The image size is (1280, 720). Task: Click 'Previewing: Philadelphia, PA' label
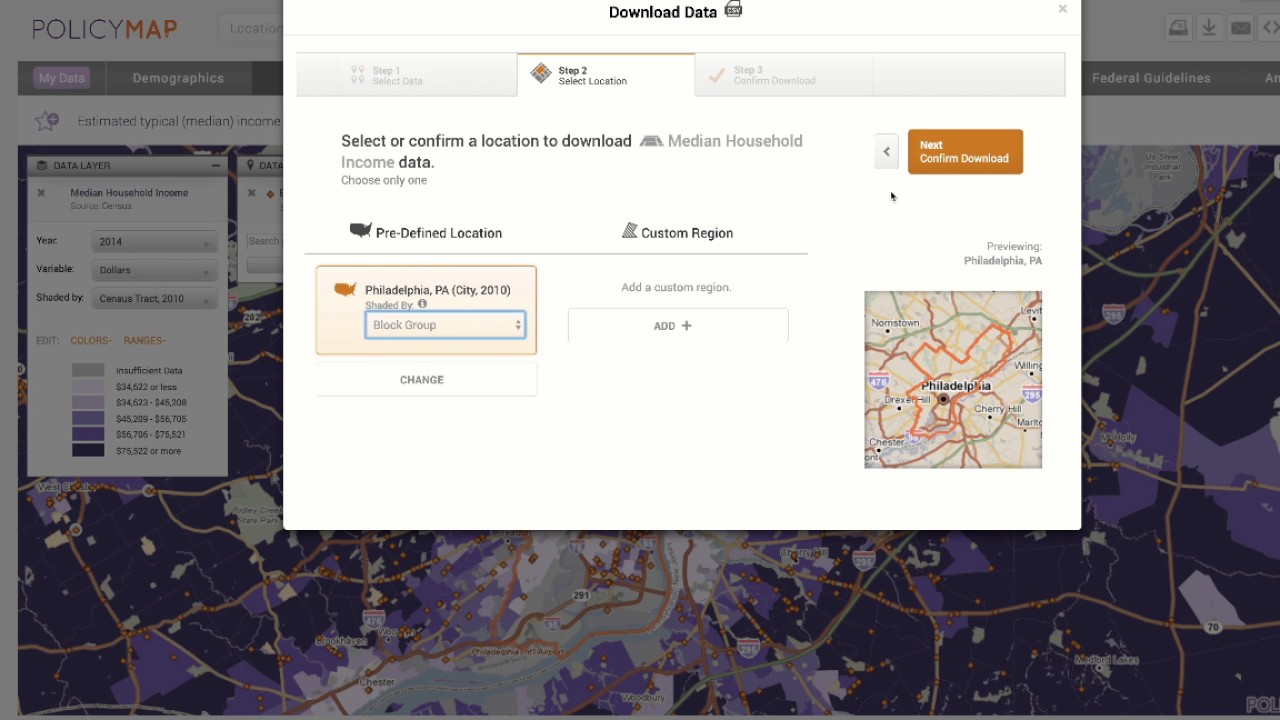click(x=1003, y=253)
